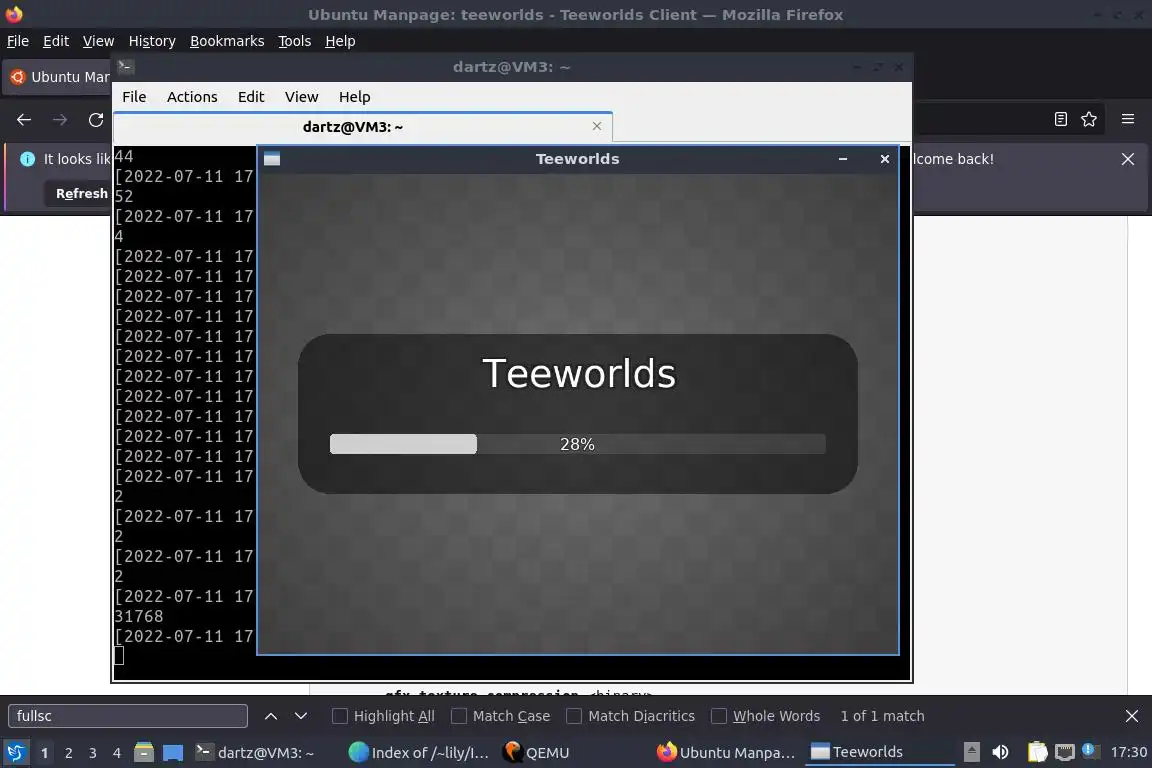Click the Teeworlds 28% loading progress bar
1152x768 pixels.
[577, 444]
